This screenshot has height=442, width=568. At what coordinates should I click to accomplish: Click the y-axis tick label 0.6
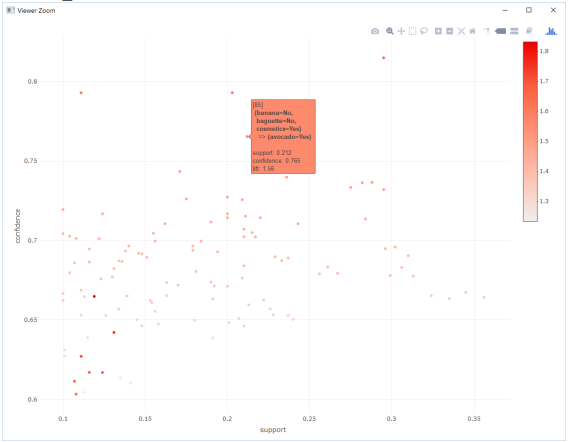click(x=33, y=399)
